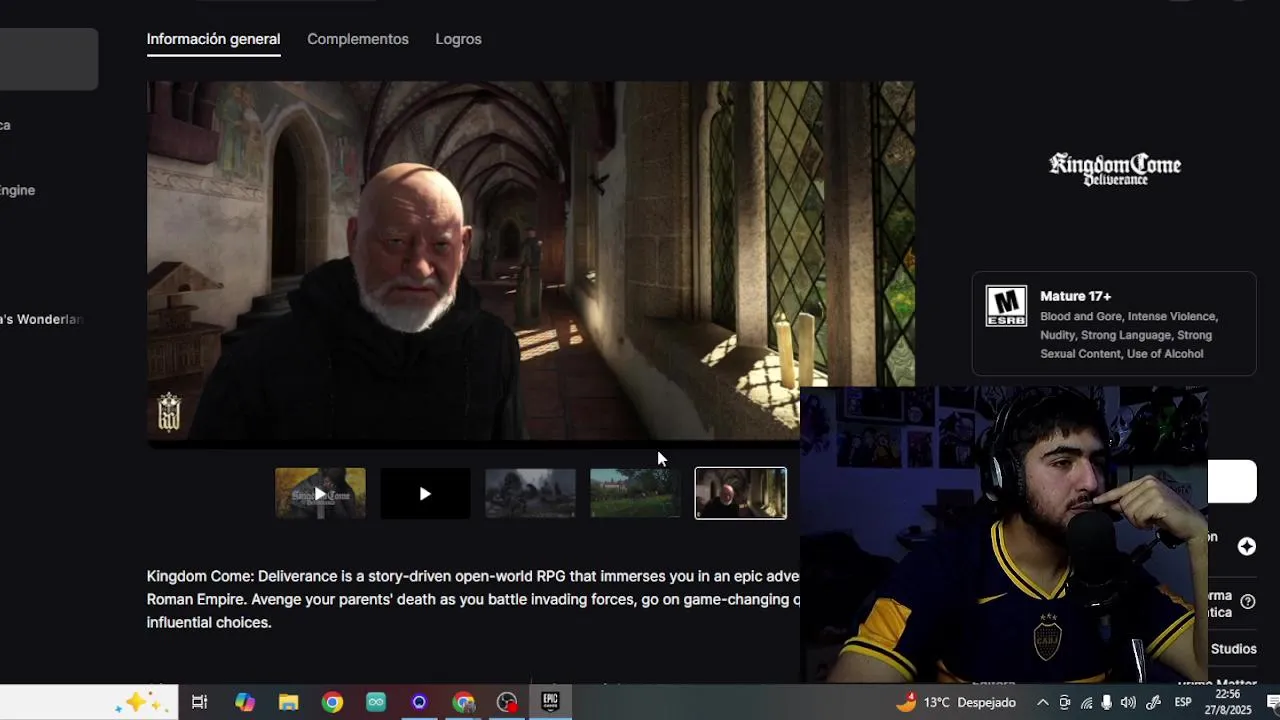Launch Copilot from the taskbar
Screen dimensions: 1280x720
245,702
